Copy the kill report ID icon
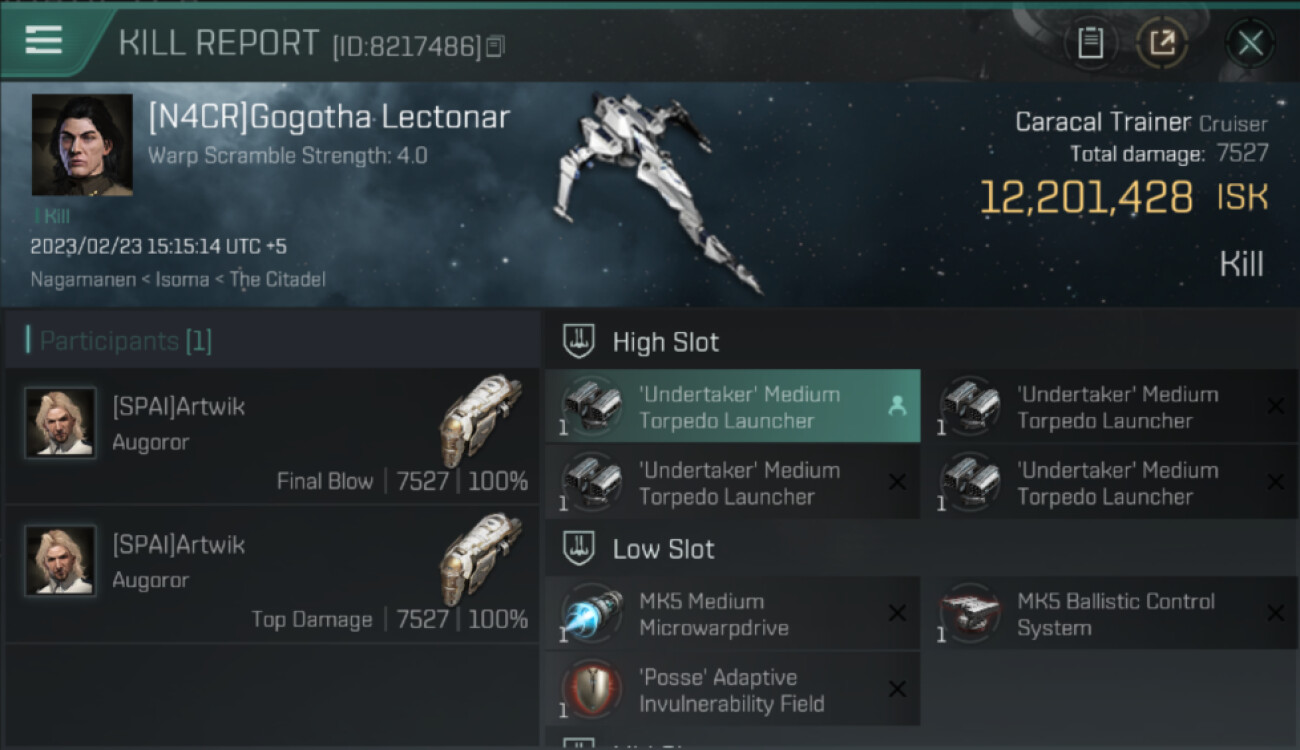The image size is (1300, 750). (495, 46)
